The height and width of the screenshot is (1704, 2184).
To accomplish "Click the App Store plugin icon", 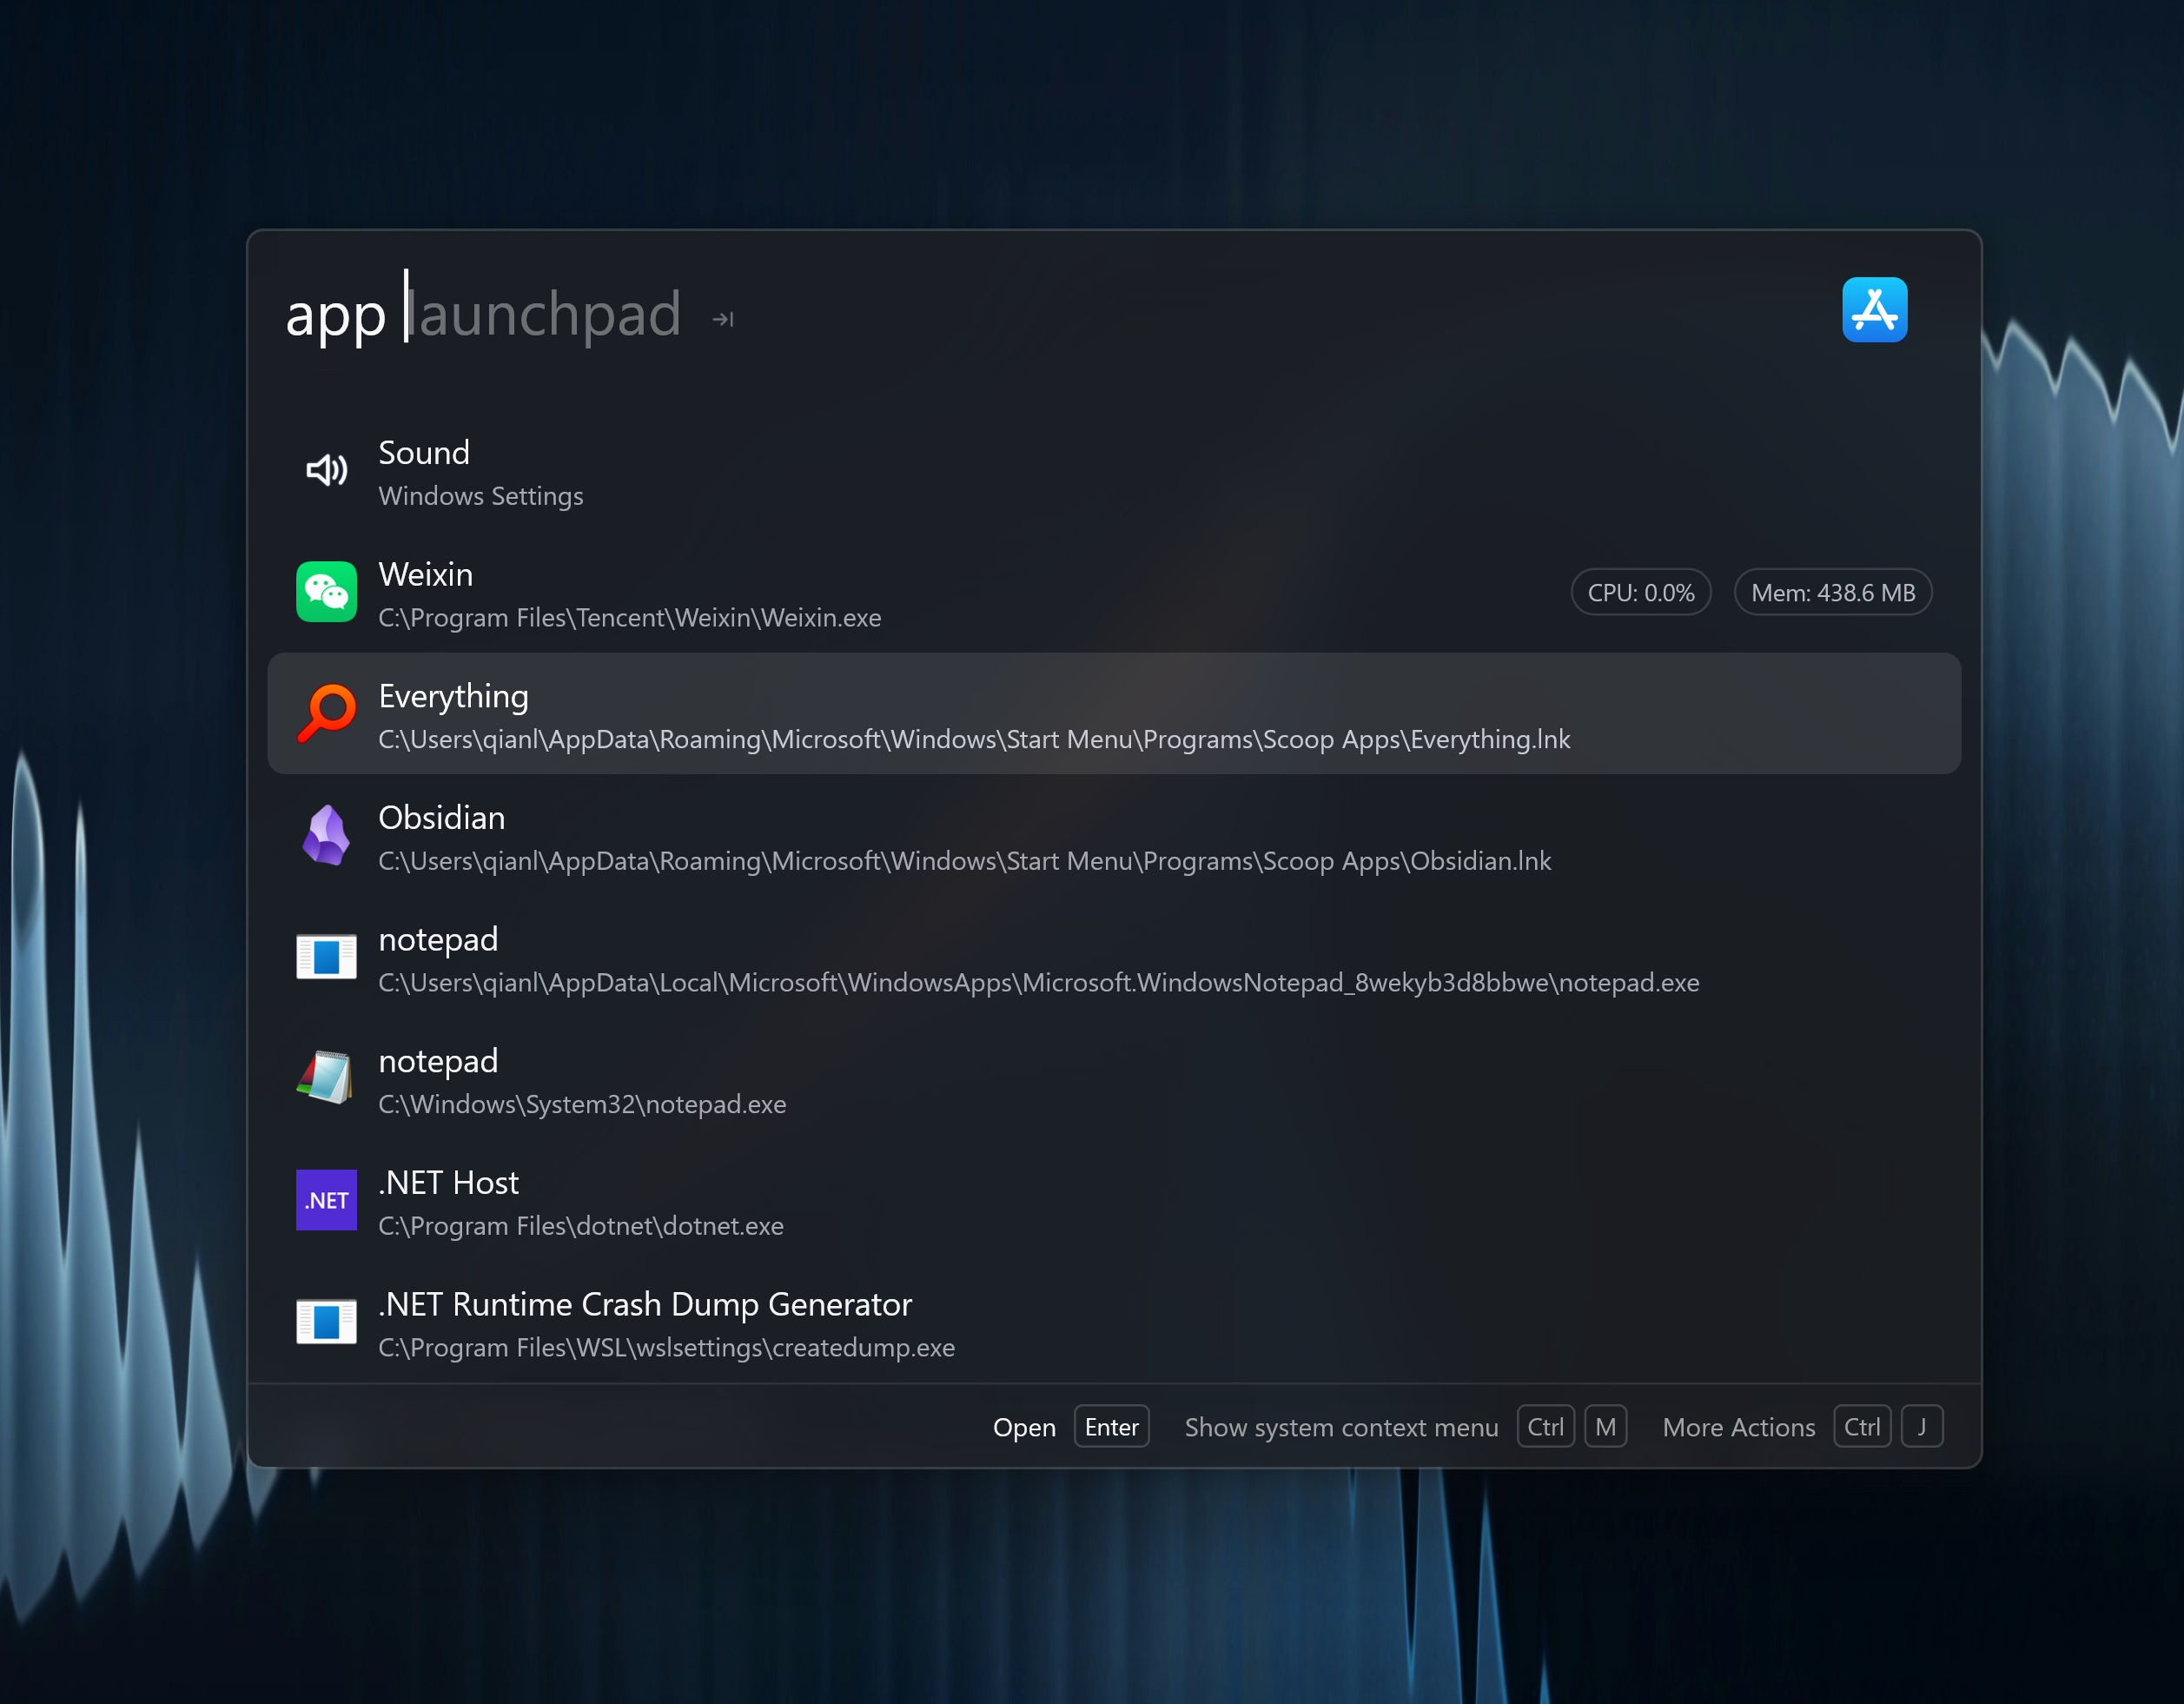I will point(1874,310).
